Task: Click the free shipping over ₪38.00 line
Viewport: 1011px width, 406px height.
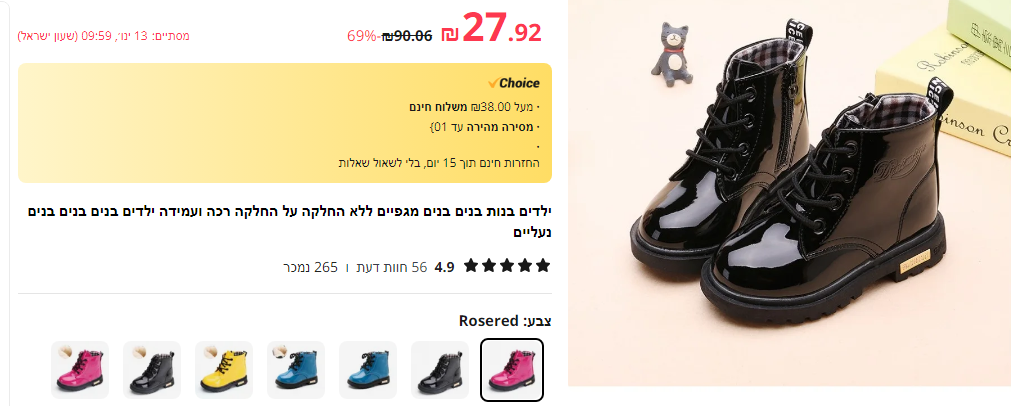Action: [x=474, y=107]
